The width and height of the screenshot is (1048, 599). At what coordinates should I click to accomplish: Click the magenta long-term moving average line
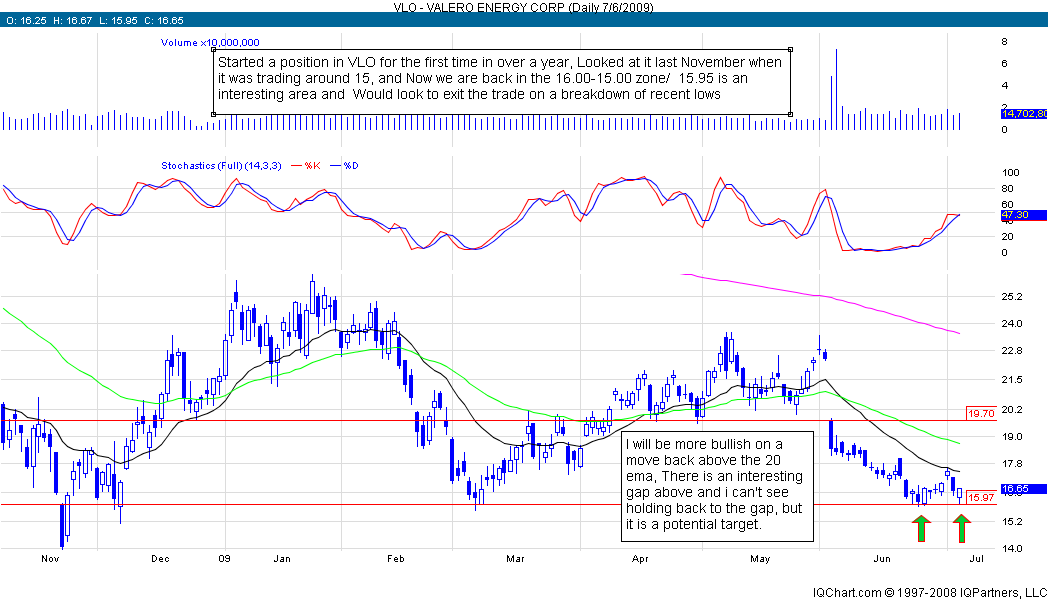point(821,295)
